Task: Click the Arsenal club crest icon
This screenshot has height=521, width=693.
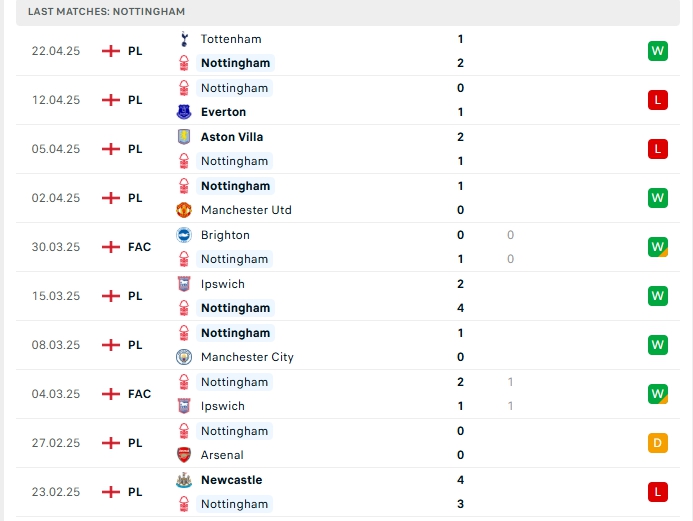Action: (x=184, y=455)
